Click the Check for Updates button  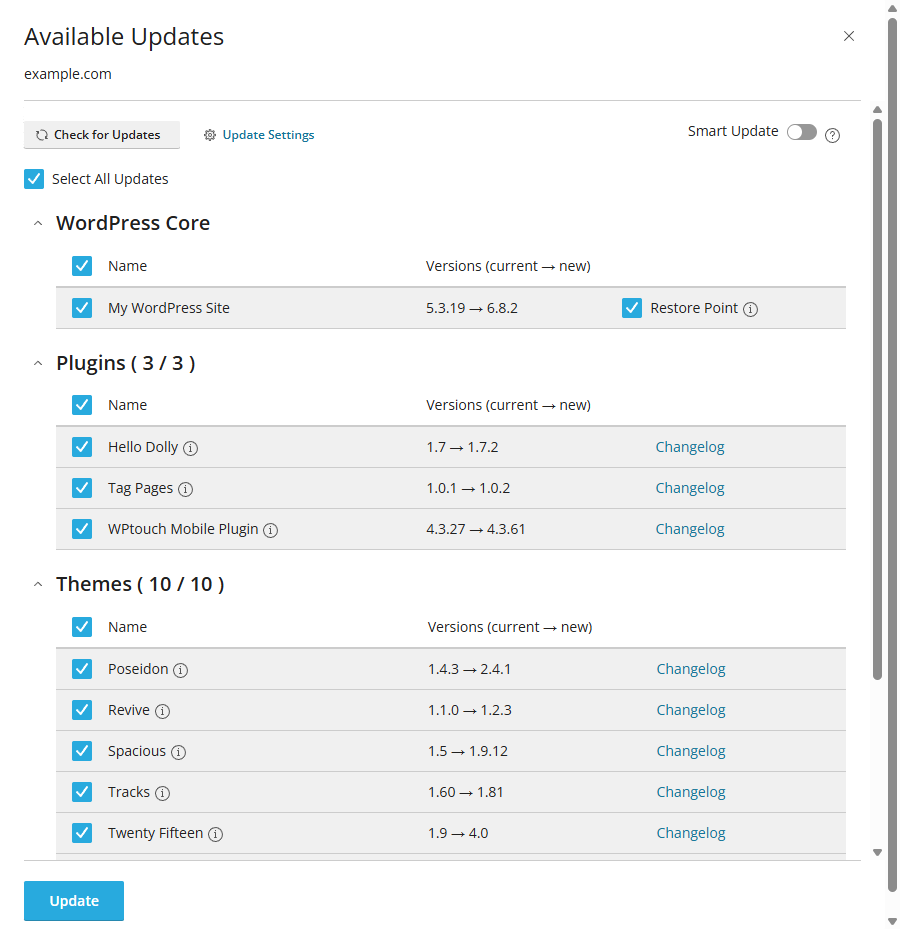101,135
